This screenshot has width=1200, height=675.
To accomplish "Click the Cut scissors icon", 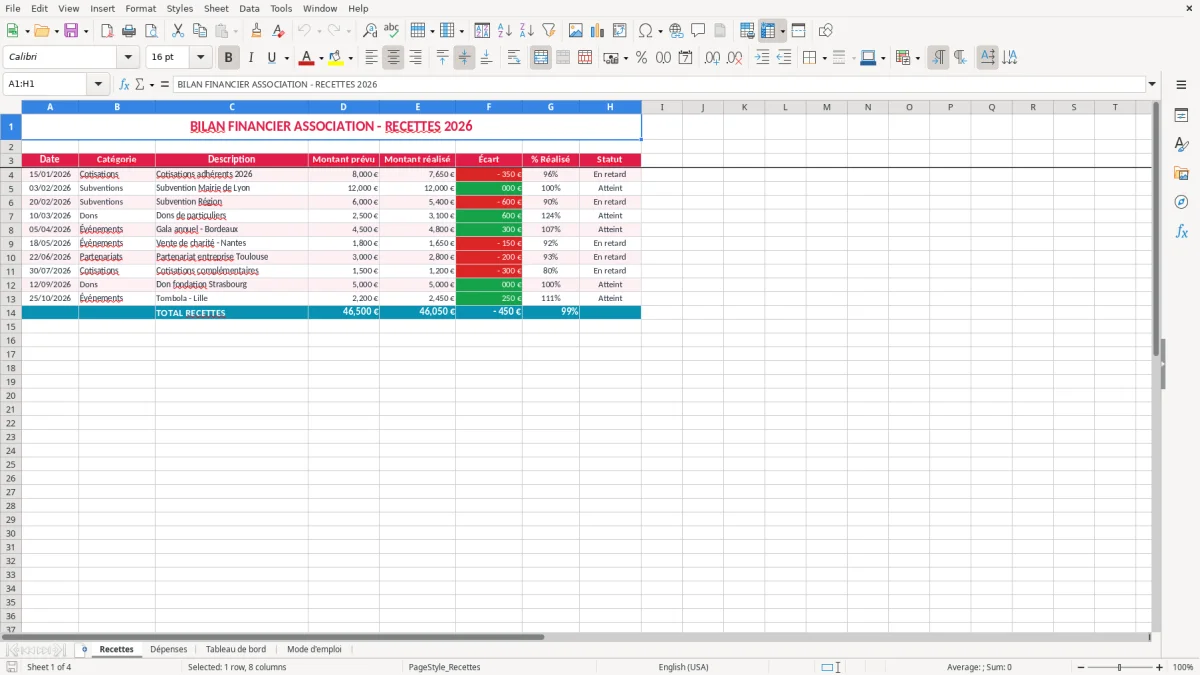I will click(x=178, y=31).
